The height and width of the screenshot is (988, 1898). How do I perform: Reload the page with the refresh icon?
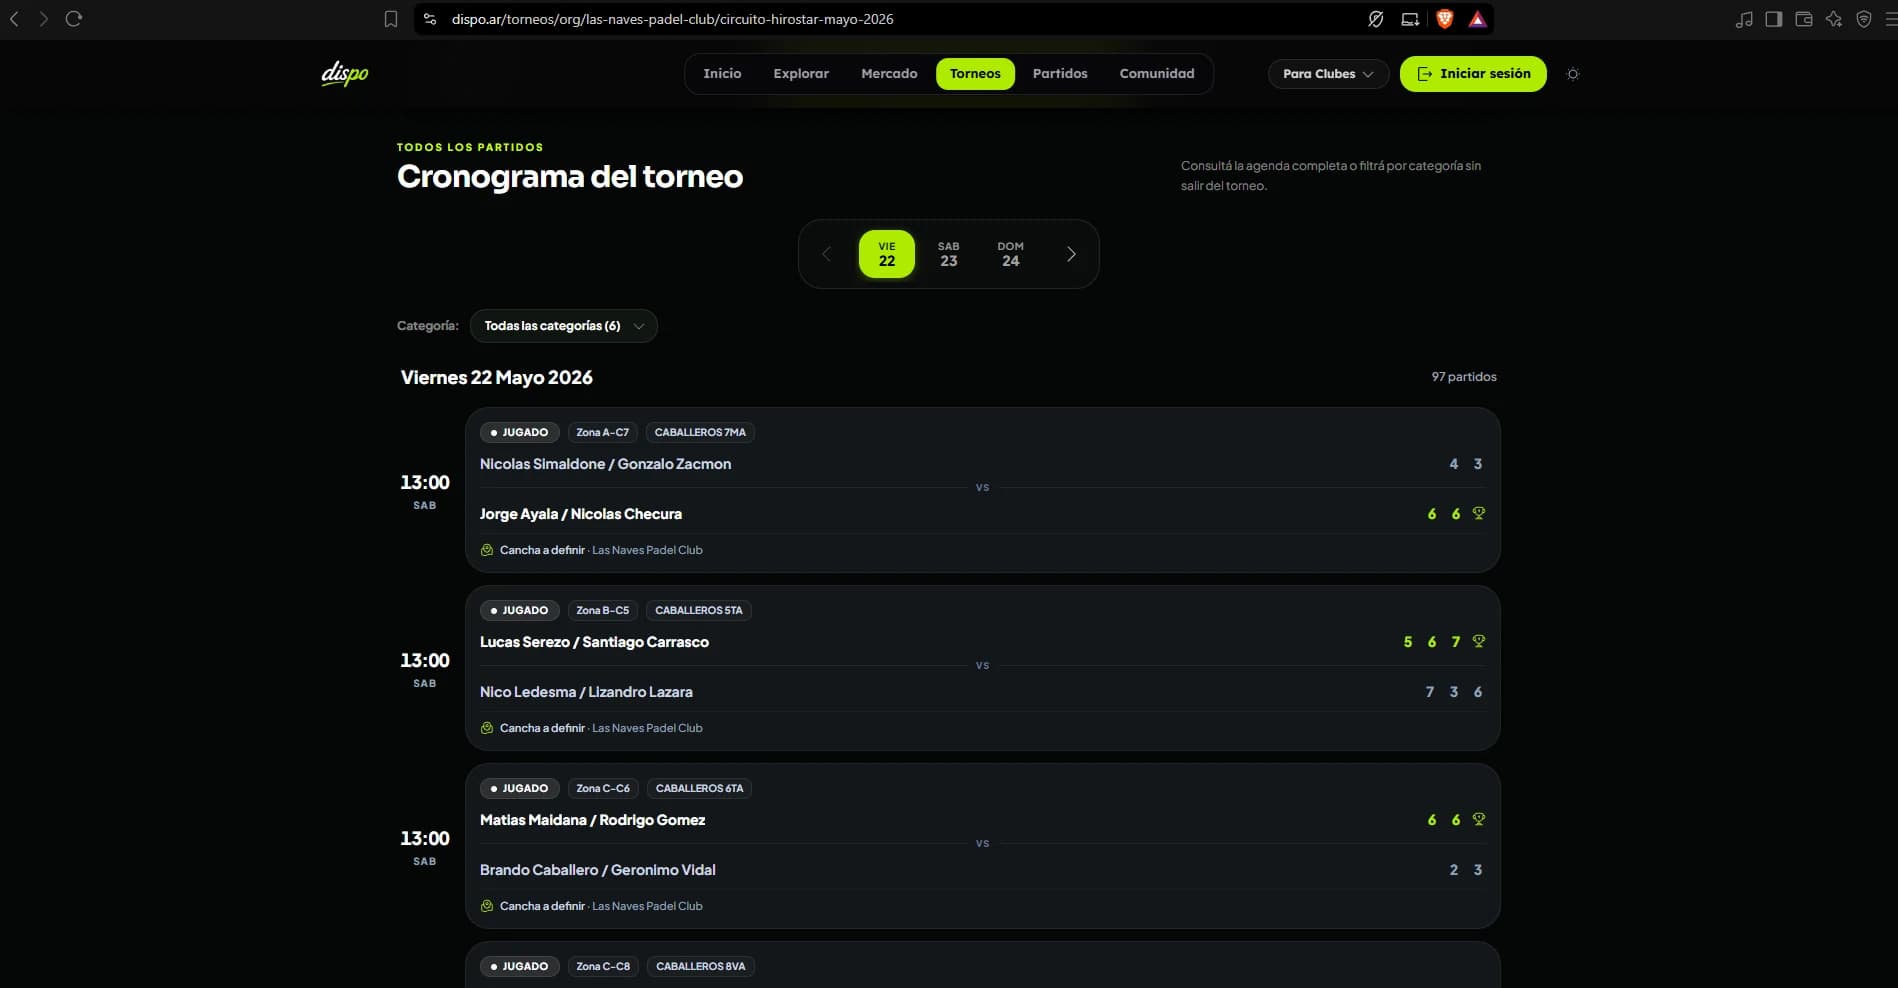click(x=74, y=19)
